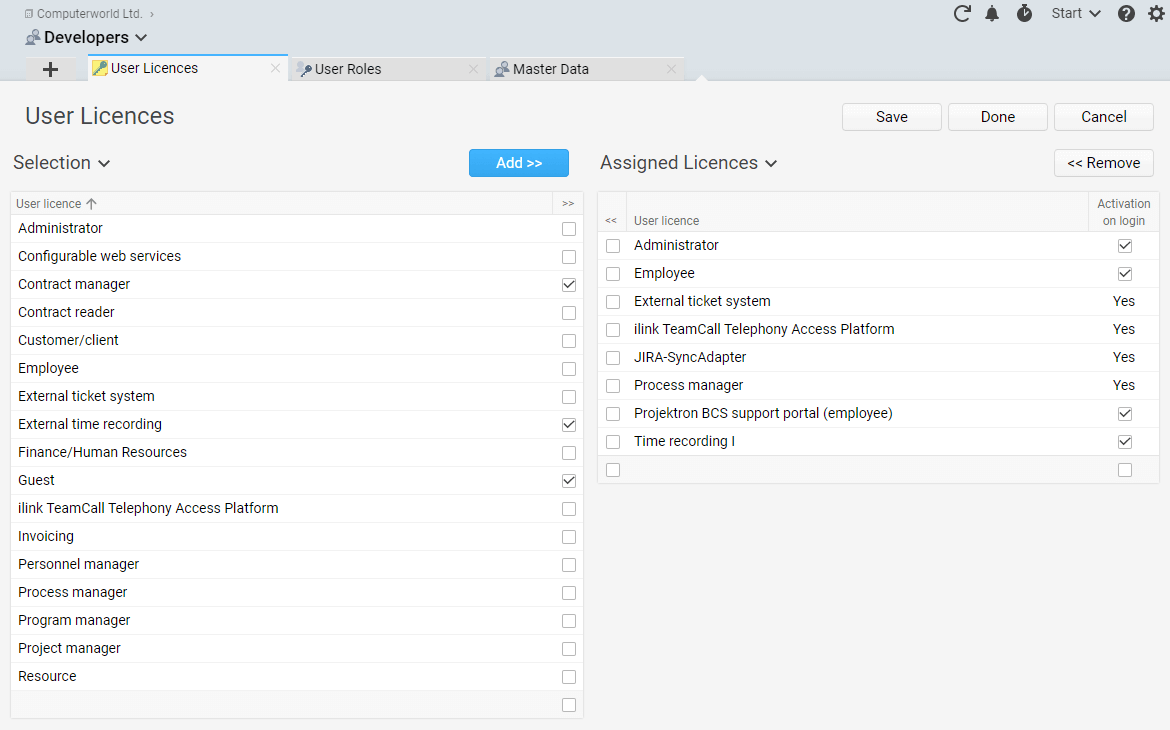Click the stopwatch timer icon
Viewport: 1170px width, 730px height.
click(x=1024, y=14)
